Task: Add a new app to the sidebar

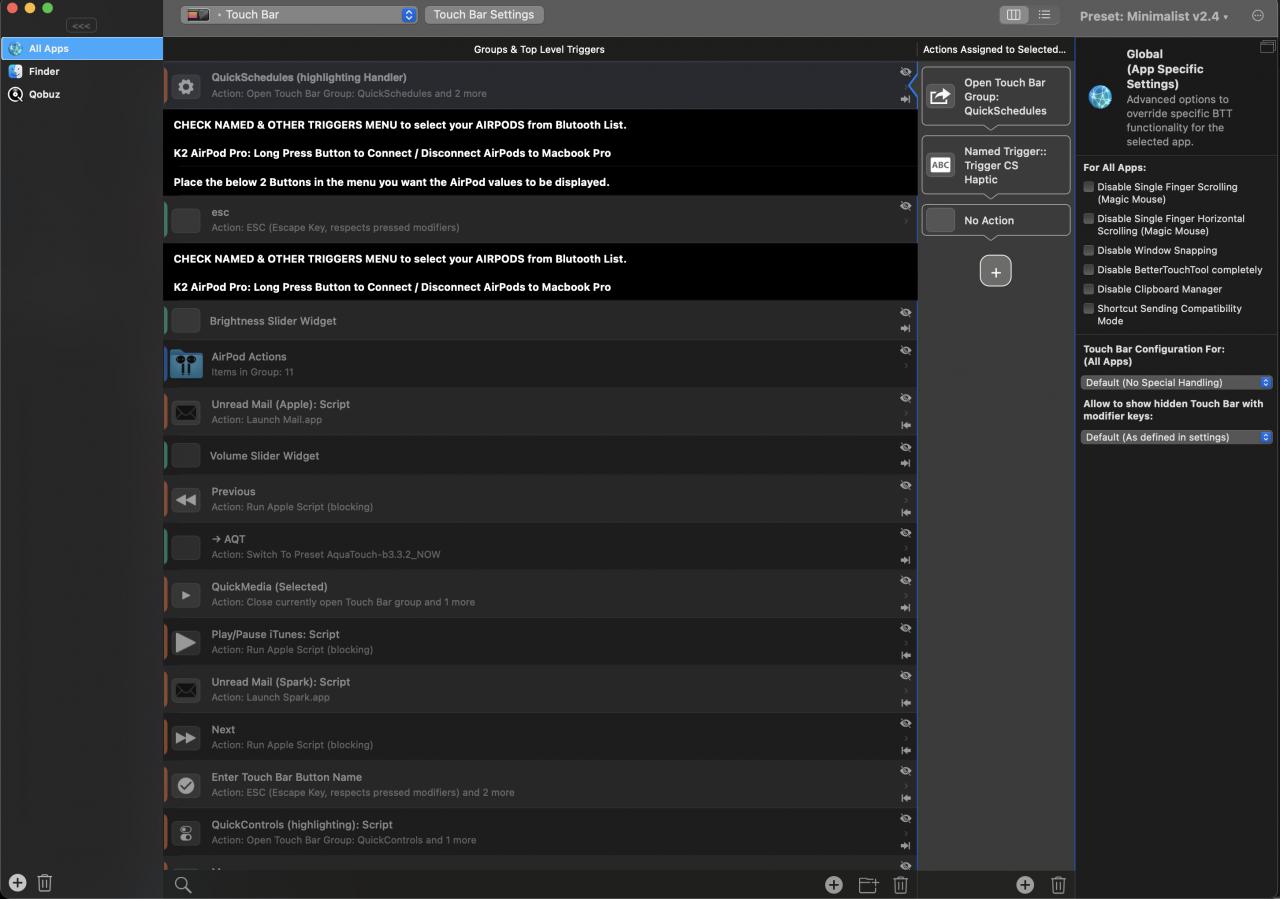Action: click(17, 882)
